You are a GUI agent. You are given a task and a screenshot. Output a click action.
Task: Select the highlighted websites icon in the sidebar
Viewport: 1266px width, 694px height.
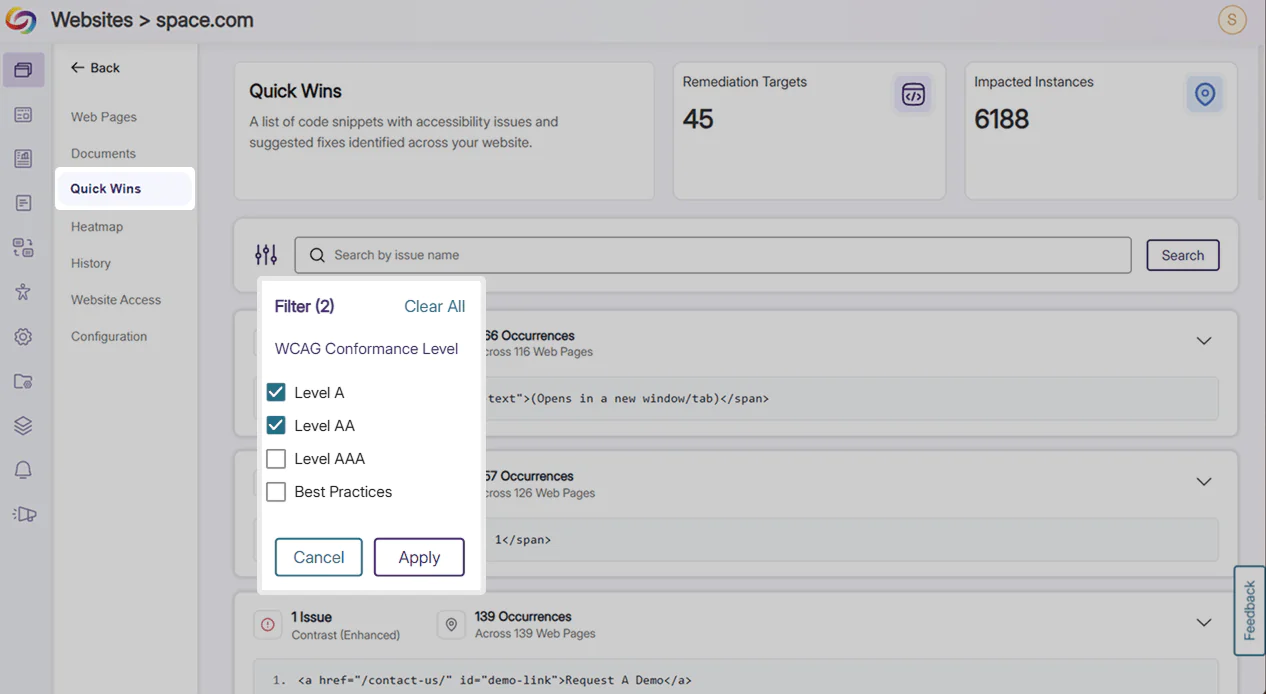pyautogui.click(x=23, y=70)
